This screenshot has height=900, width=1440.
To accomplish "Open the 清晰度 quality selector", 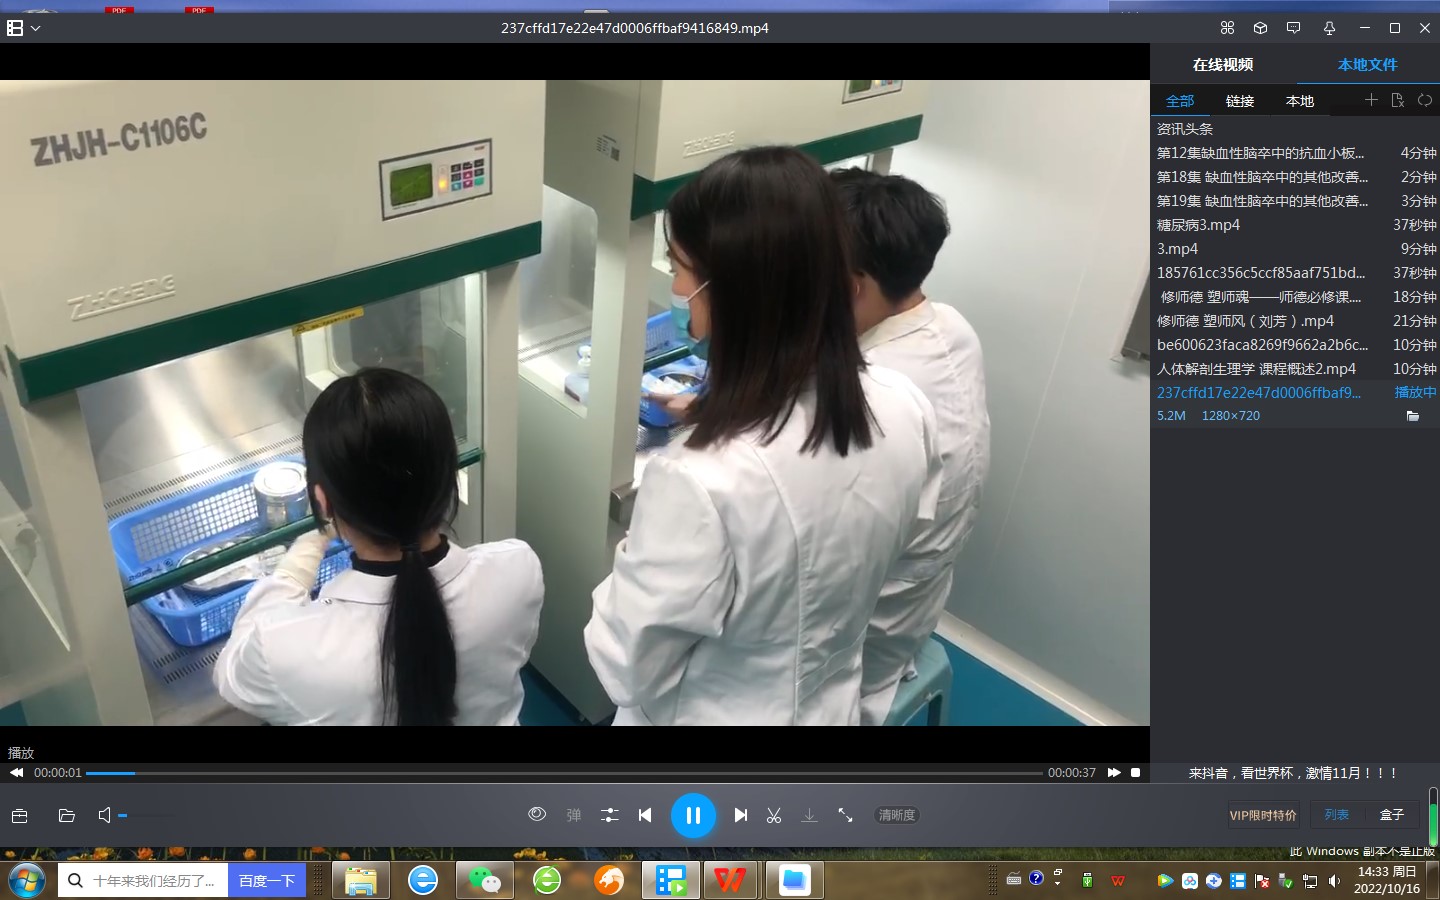I will [x=896, y=815].
